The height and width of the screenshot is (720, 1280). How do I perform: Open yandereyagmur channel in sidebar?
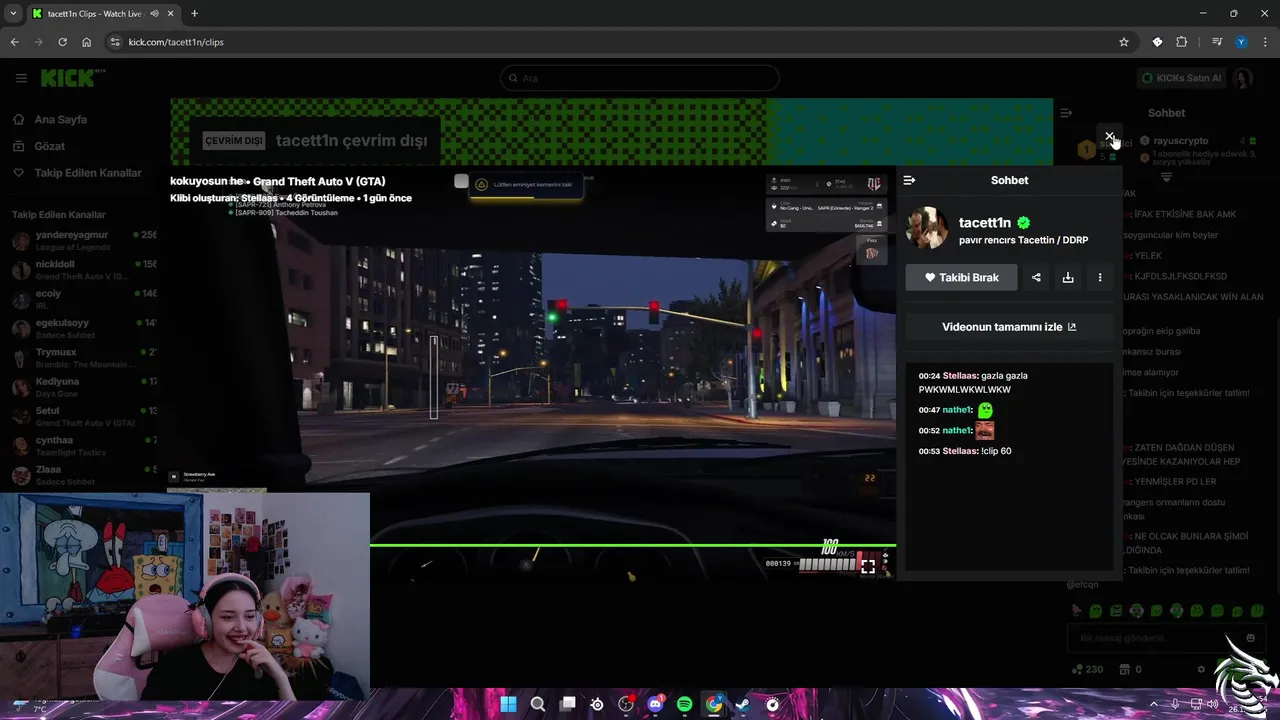click(x=83, y=241)
